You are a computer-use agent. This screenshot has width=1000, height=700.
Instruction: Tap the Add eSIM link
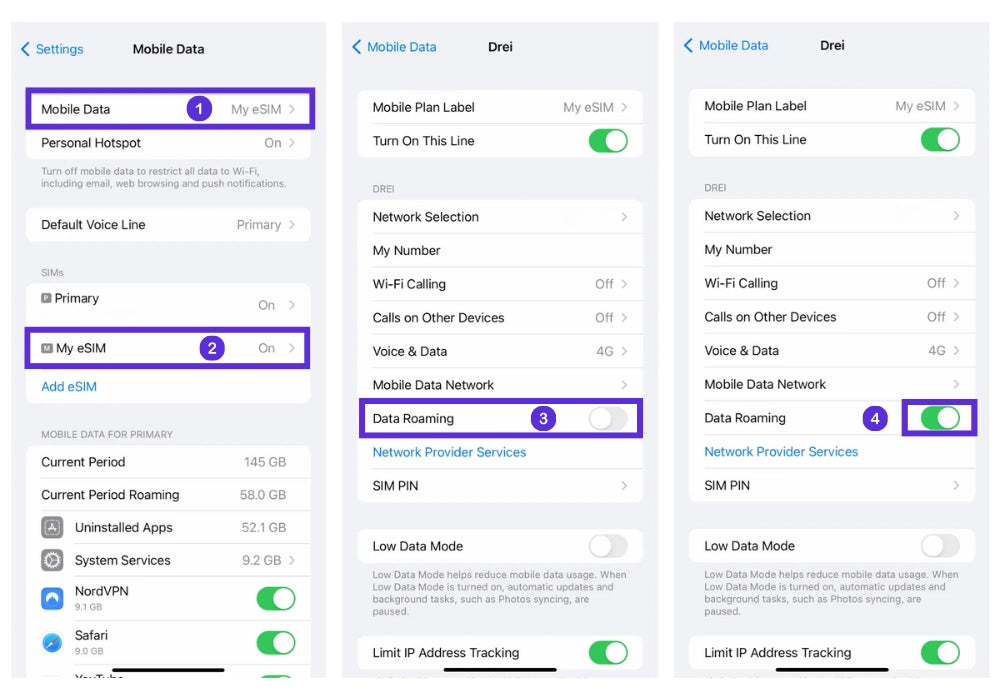point(69,387)
